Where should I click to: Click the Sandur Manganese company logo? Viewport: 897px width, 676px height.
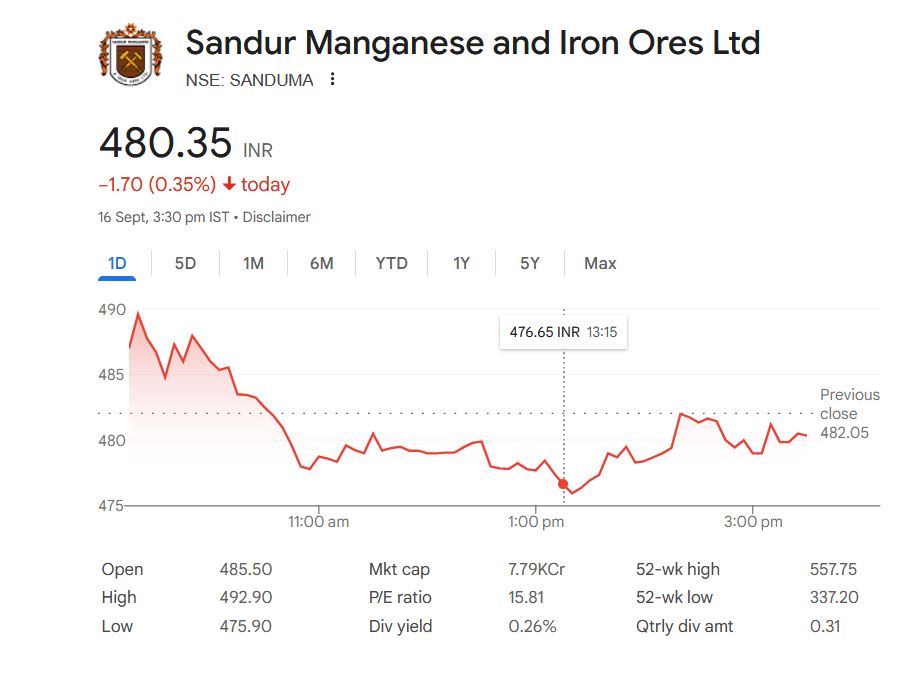(x=130, y=55)
